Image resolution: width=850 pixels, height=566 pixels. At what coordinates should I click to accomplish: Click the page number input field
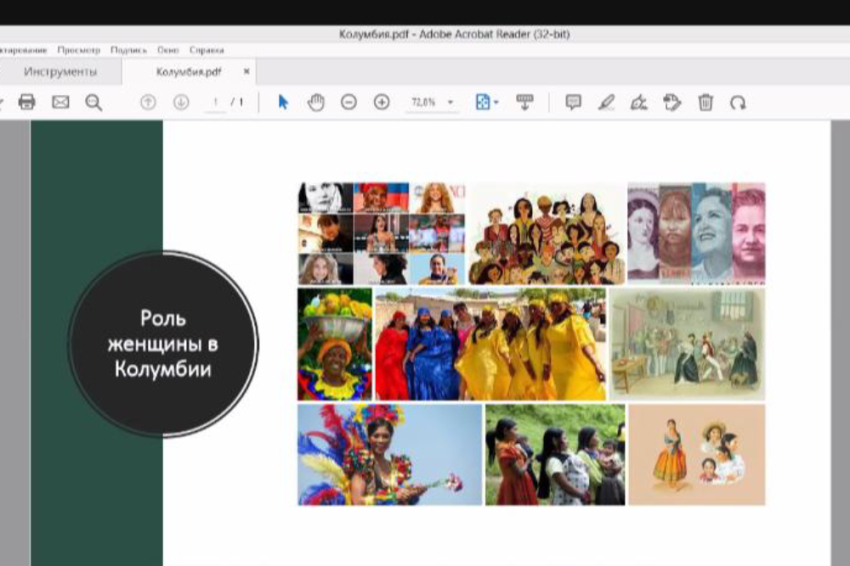215,102
